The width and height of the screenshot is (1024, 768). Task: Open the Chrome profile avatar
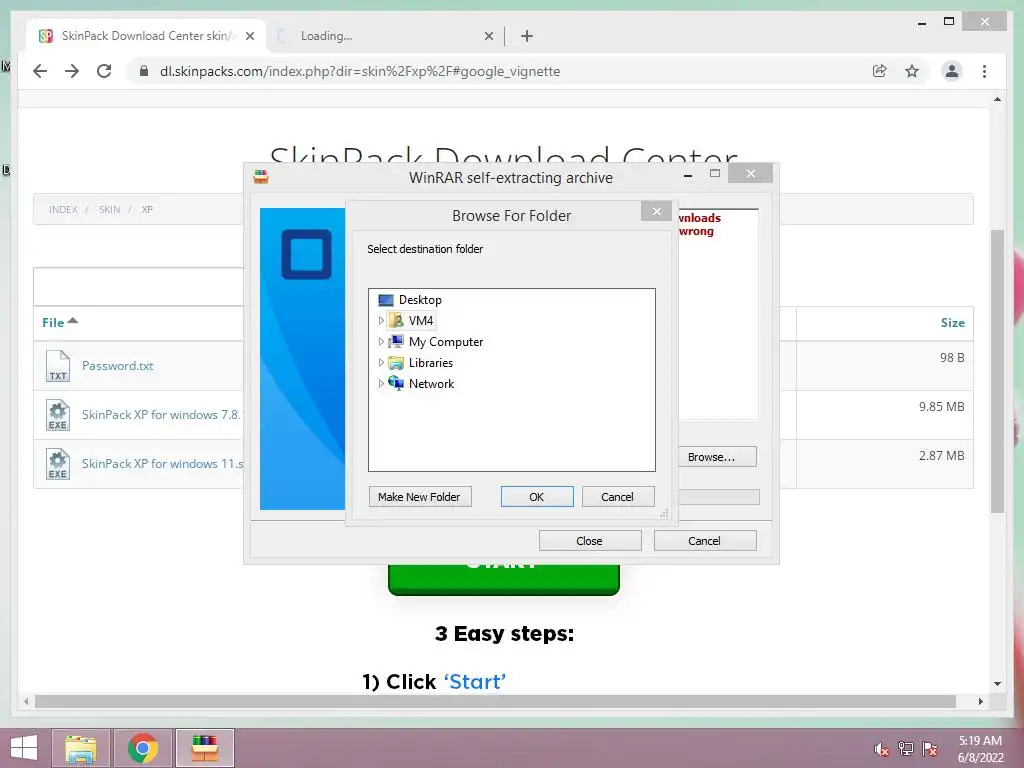pos(952,71)
